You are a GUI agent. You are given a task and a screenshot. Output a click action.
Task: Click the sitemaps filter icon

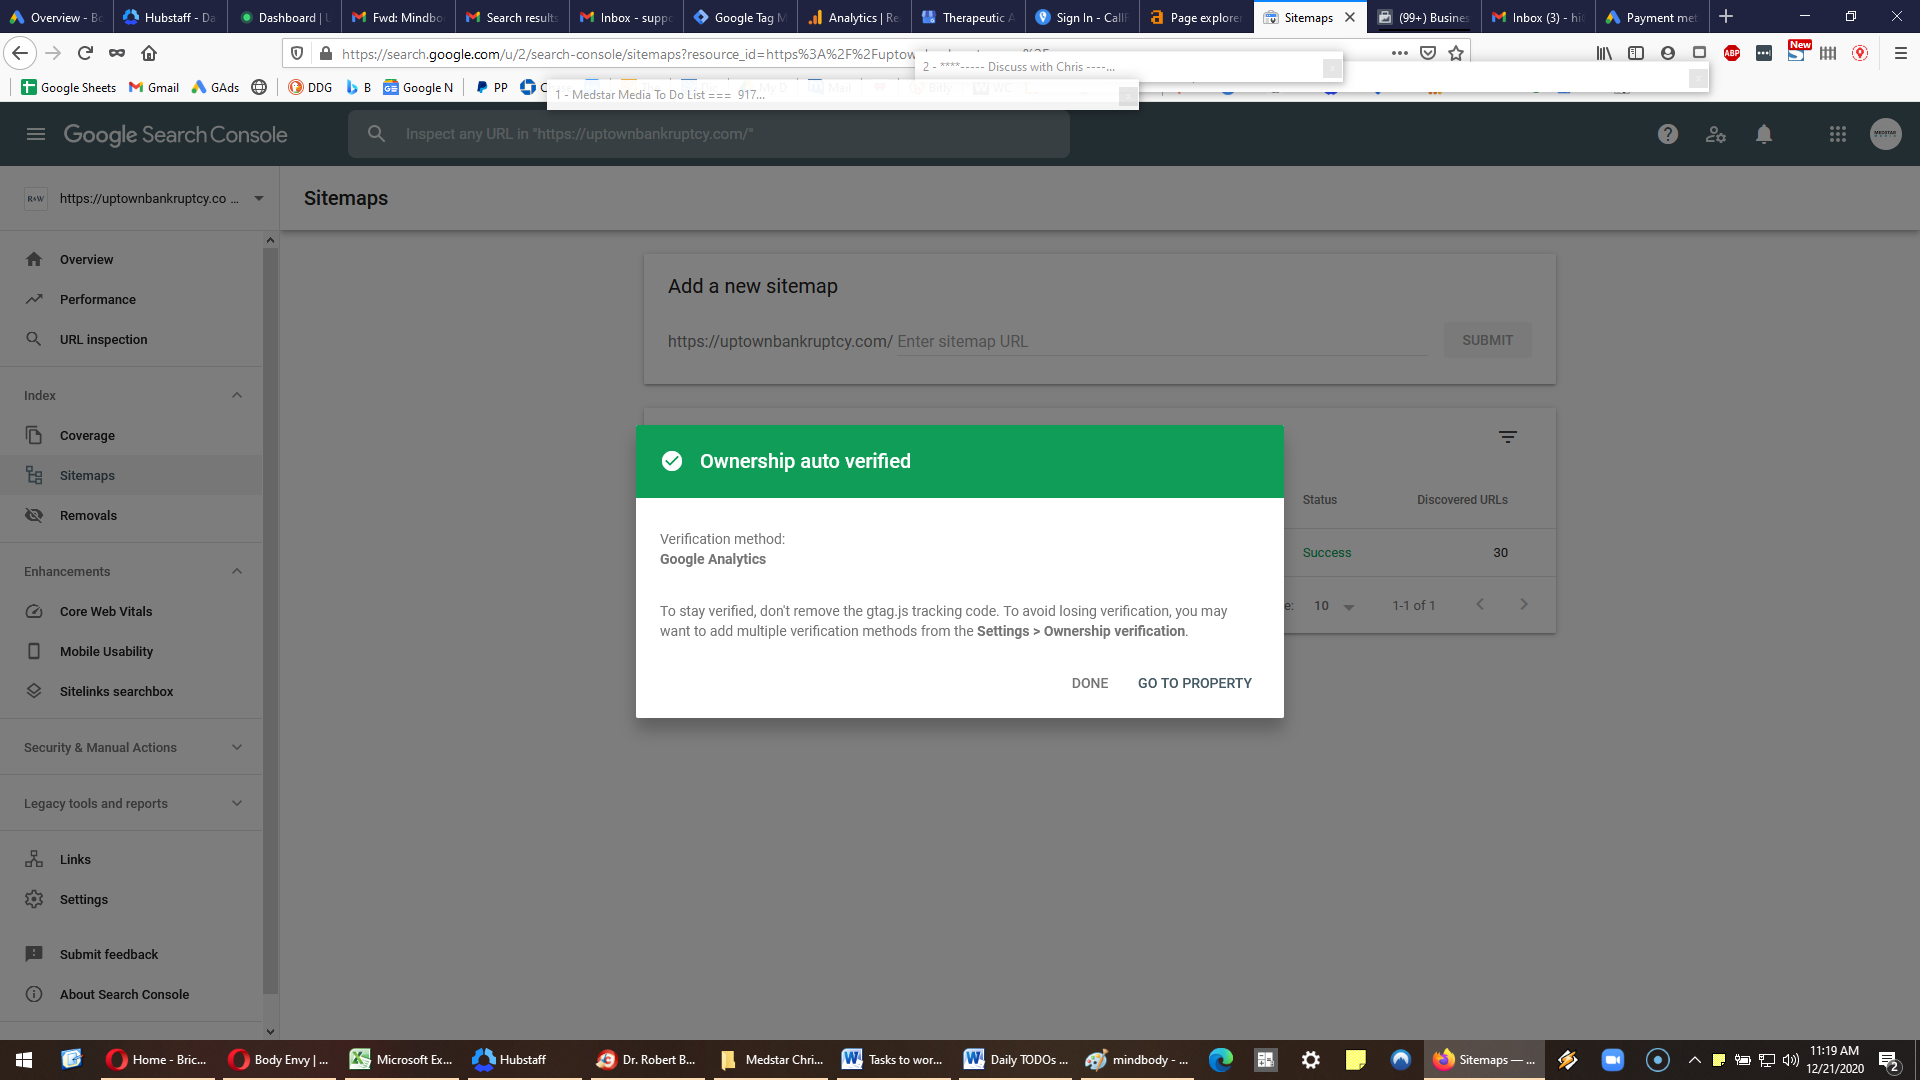tap(1508, 437)
